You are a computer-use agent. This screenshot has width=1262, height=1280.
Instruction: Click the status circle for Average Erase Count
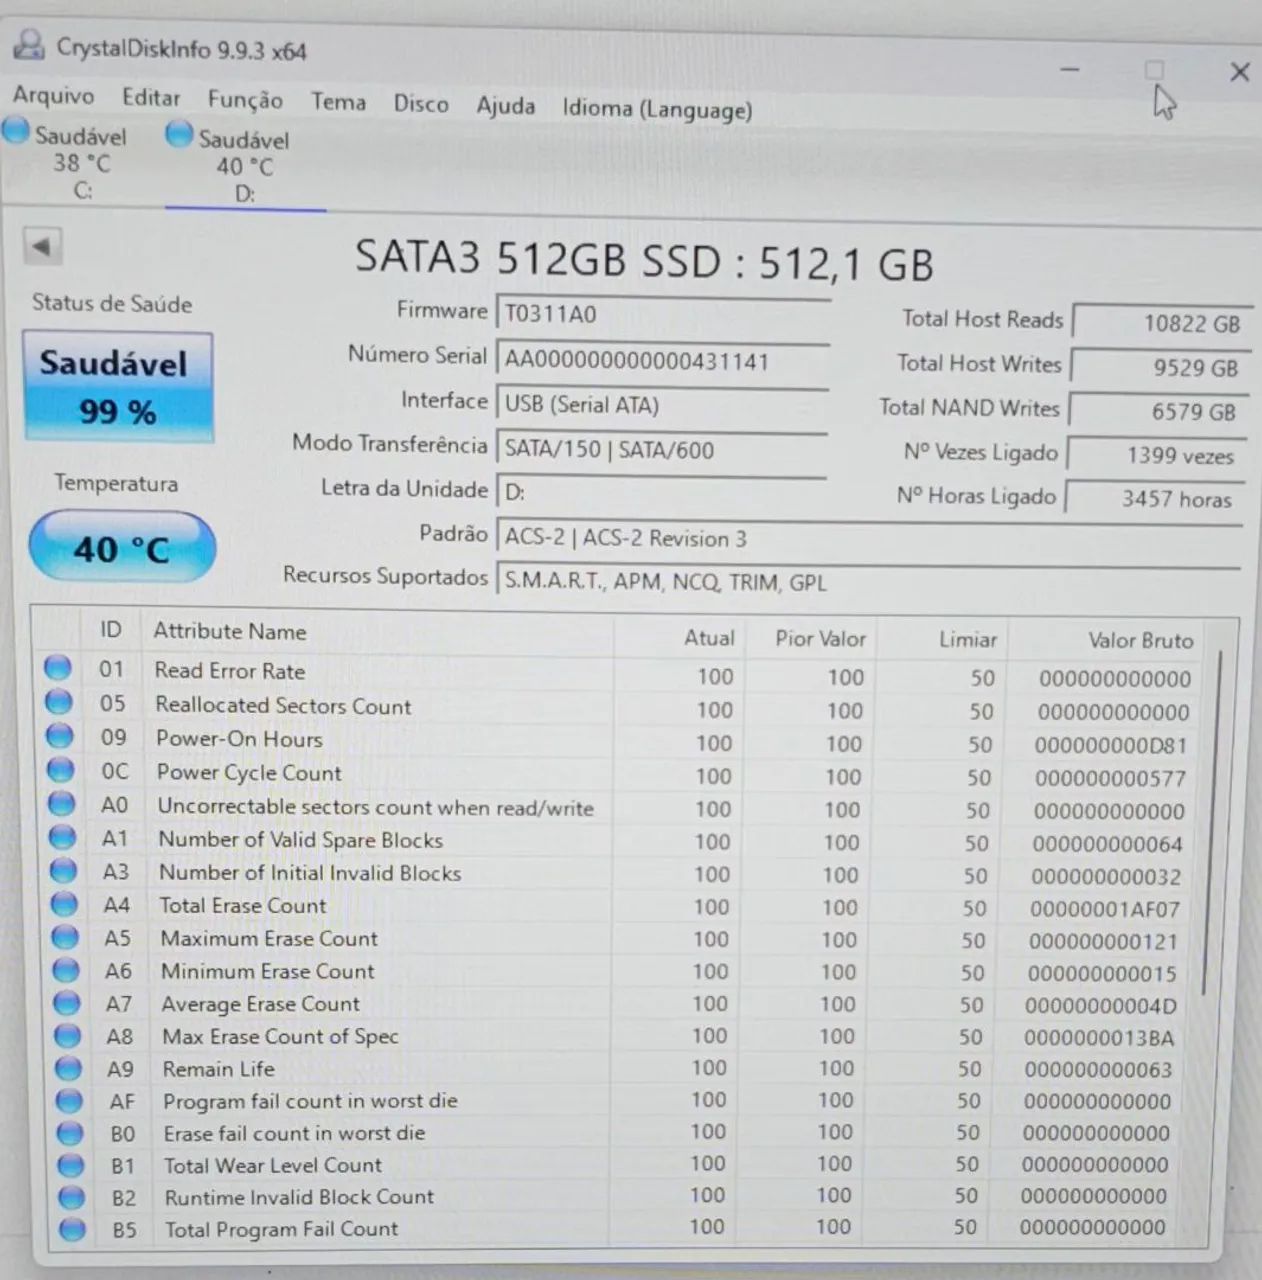point(67,1003)
